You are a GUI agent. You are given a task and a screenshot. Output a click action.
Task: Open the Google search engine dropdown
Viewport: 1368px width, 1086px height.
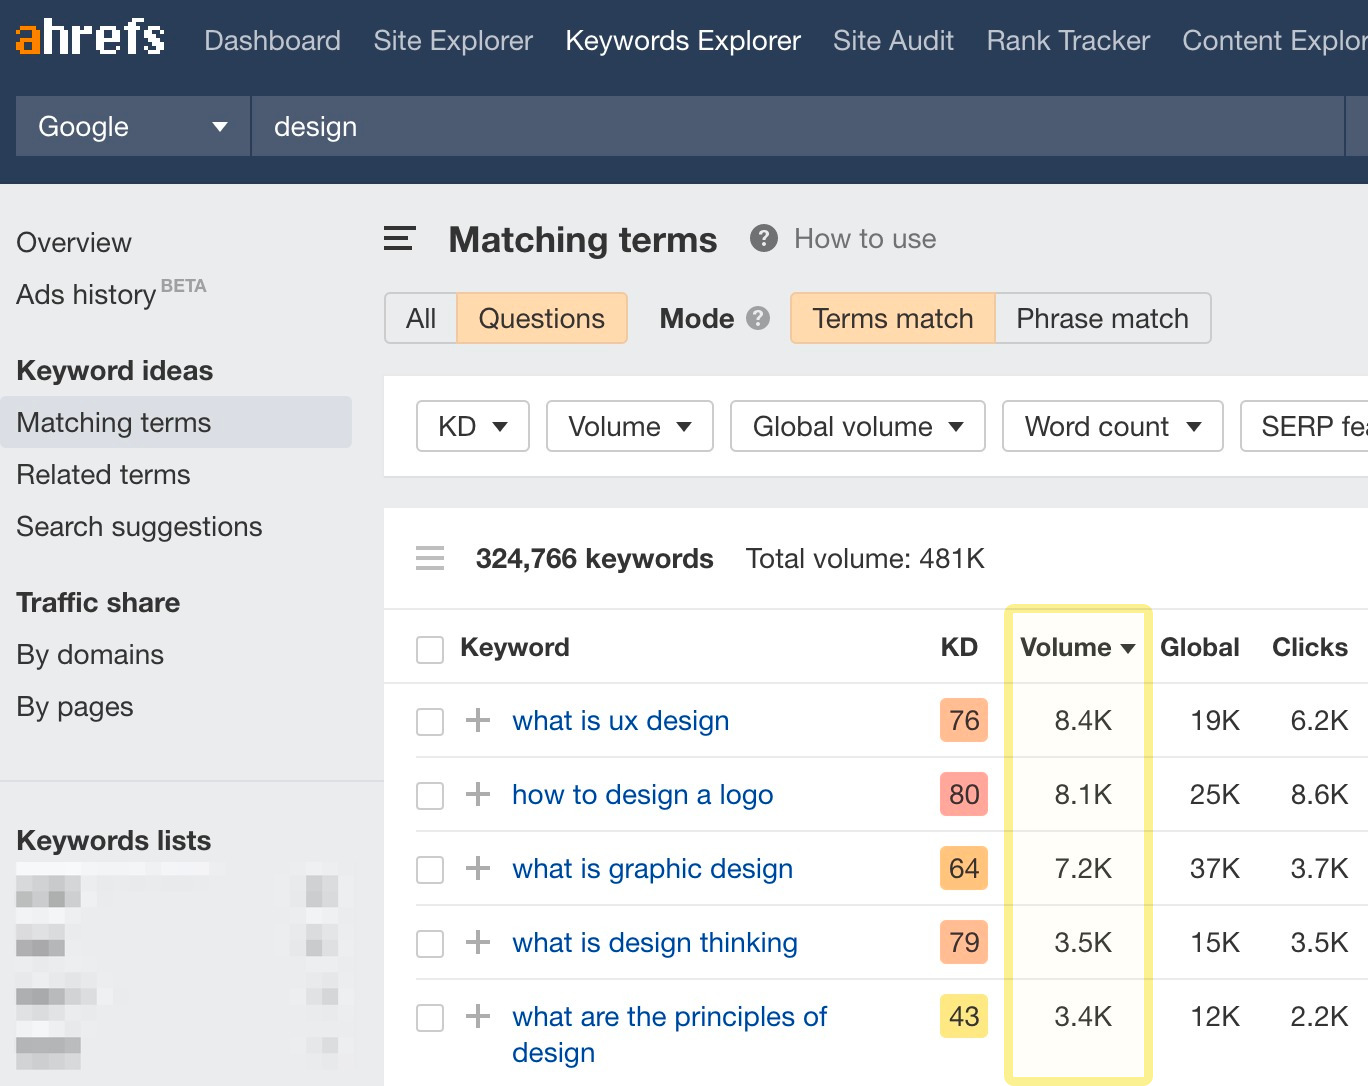click(131, 126)
